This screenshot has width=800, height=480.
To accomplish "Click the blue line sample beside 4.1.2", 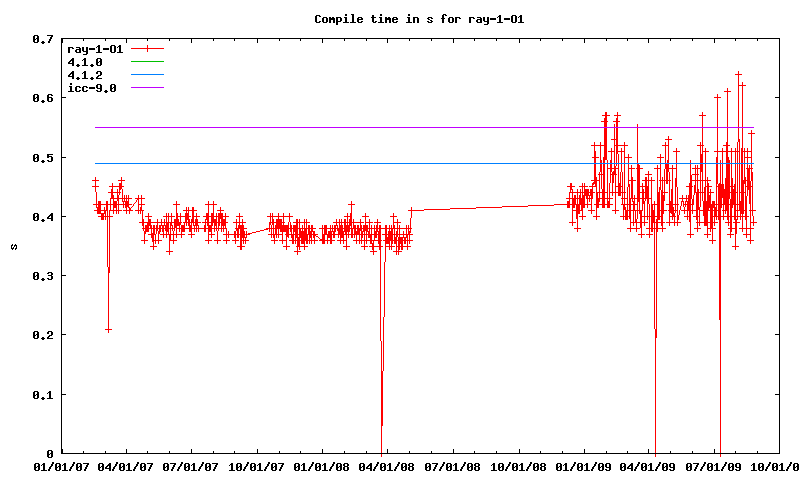I will tap(146, 75).
